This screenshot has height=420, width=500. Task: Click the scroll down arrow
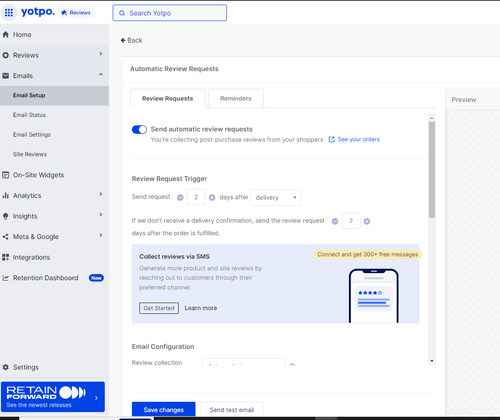point(432,361)
